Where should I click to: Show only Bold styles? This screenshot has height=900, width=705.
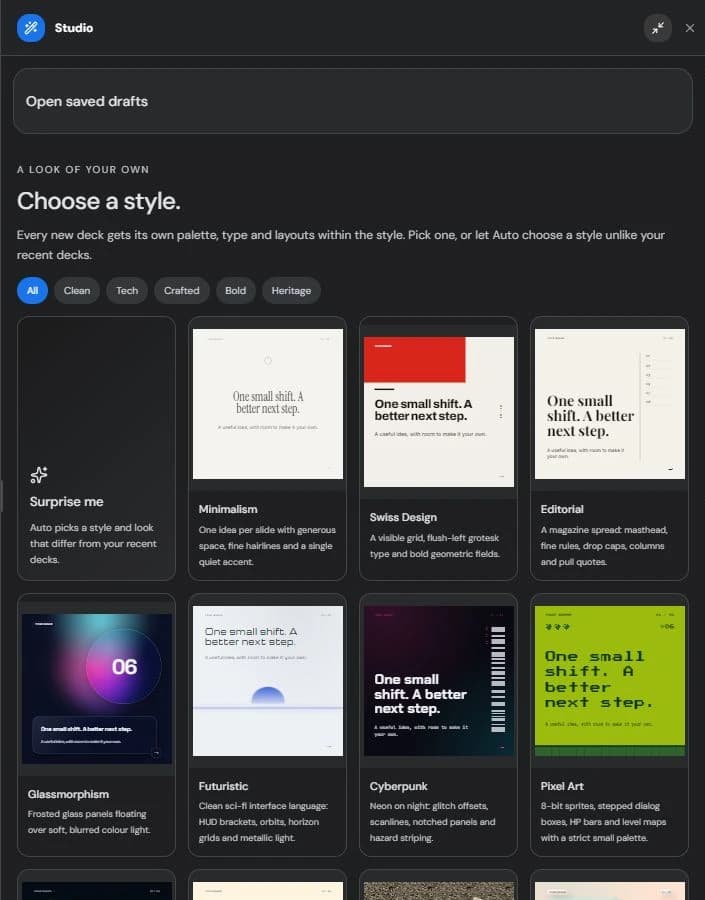[x=235, y=290]
